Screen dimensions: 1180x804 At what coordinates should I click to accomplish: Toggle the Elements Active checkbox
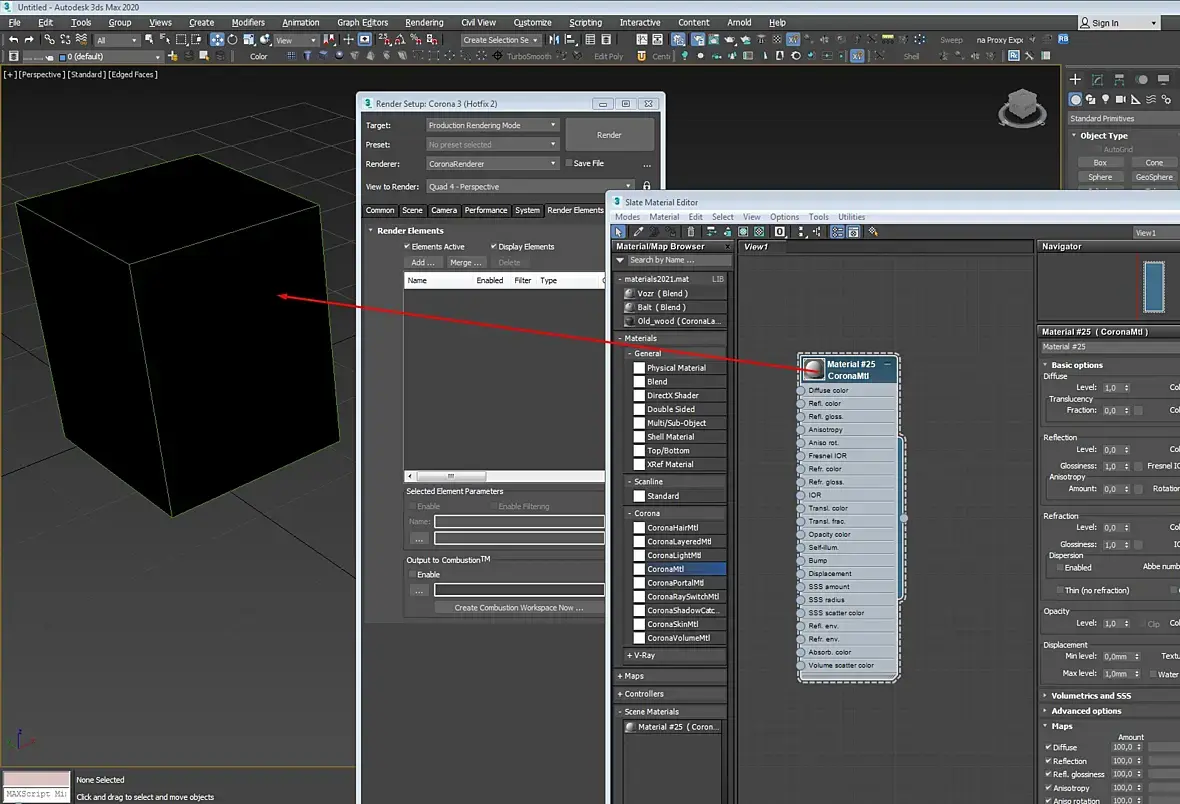coord(407,246)
